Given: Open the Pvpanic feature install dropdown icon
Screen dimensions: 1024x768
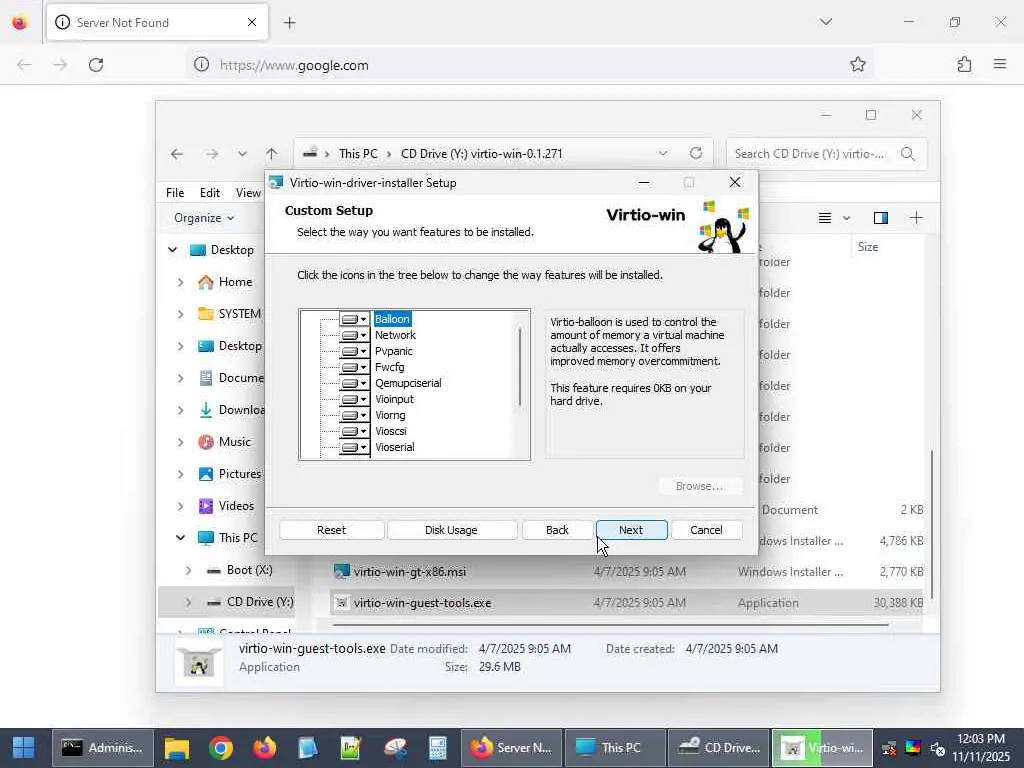Looking at the screenshot, I should pyautogui.click(x=354, y=351).
